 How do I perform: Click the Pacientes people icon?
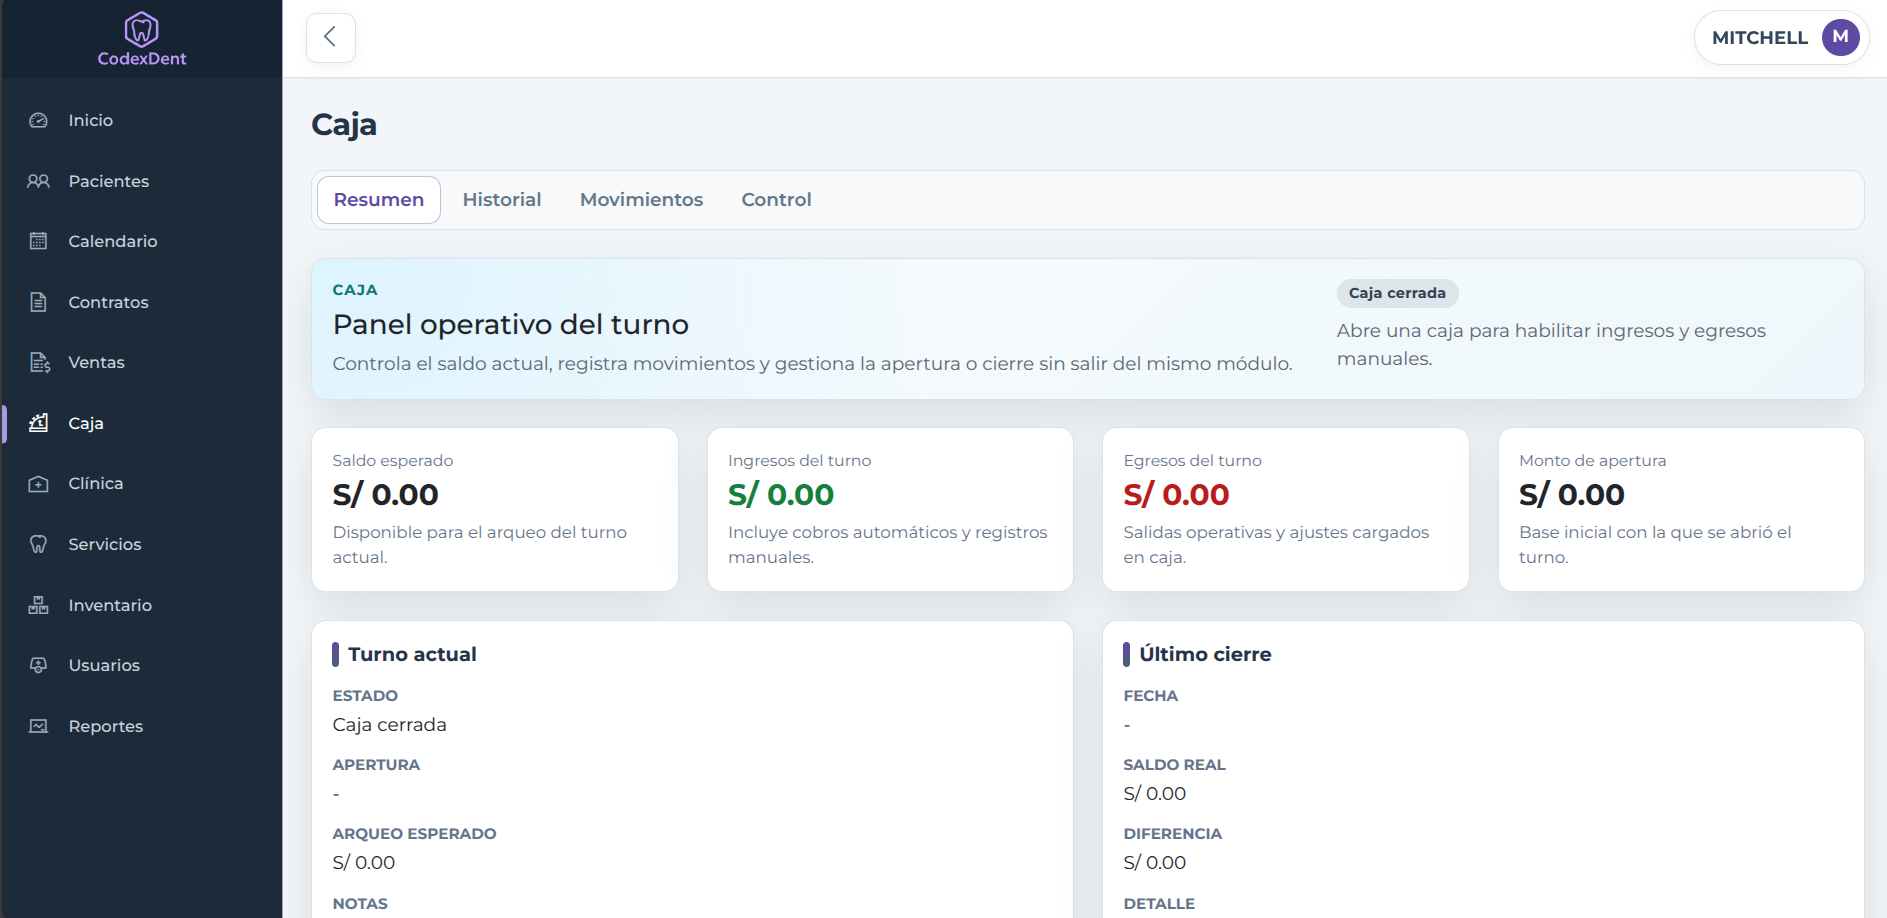(x=39, y=181)
